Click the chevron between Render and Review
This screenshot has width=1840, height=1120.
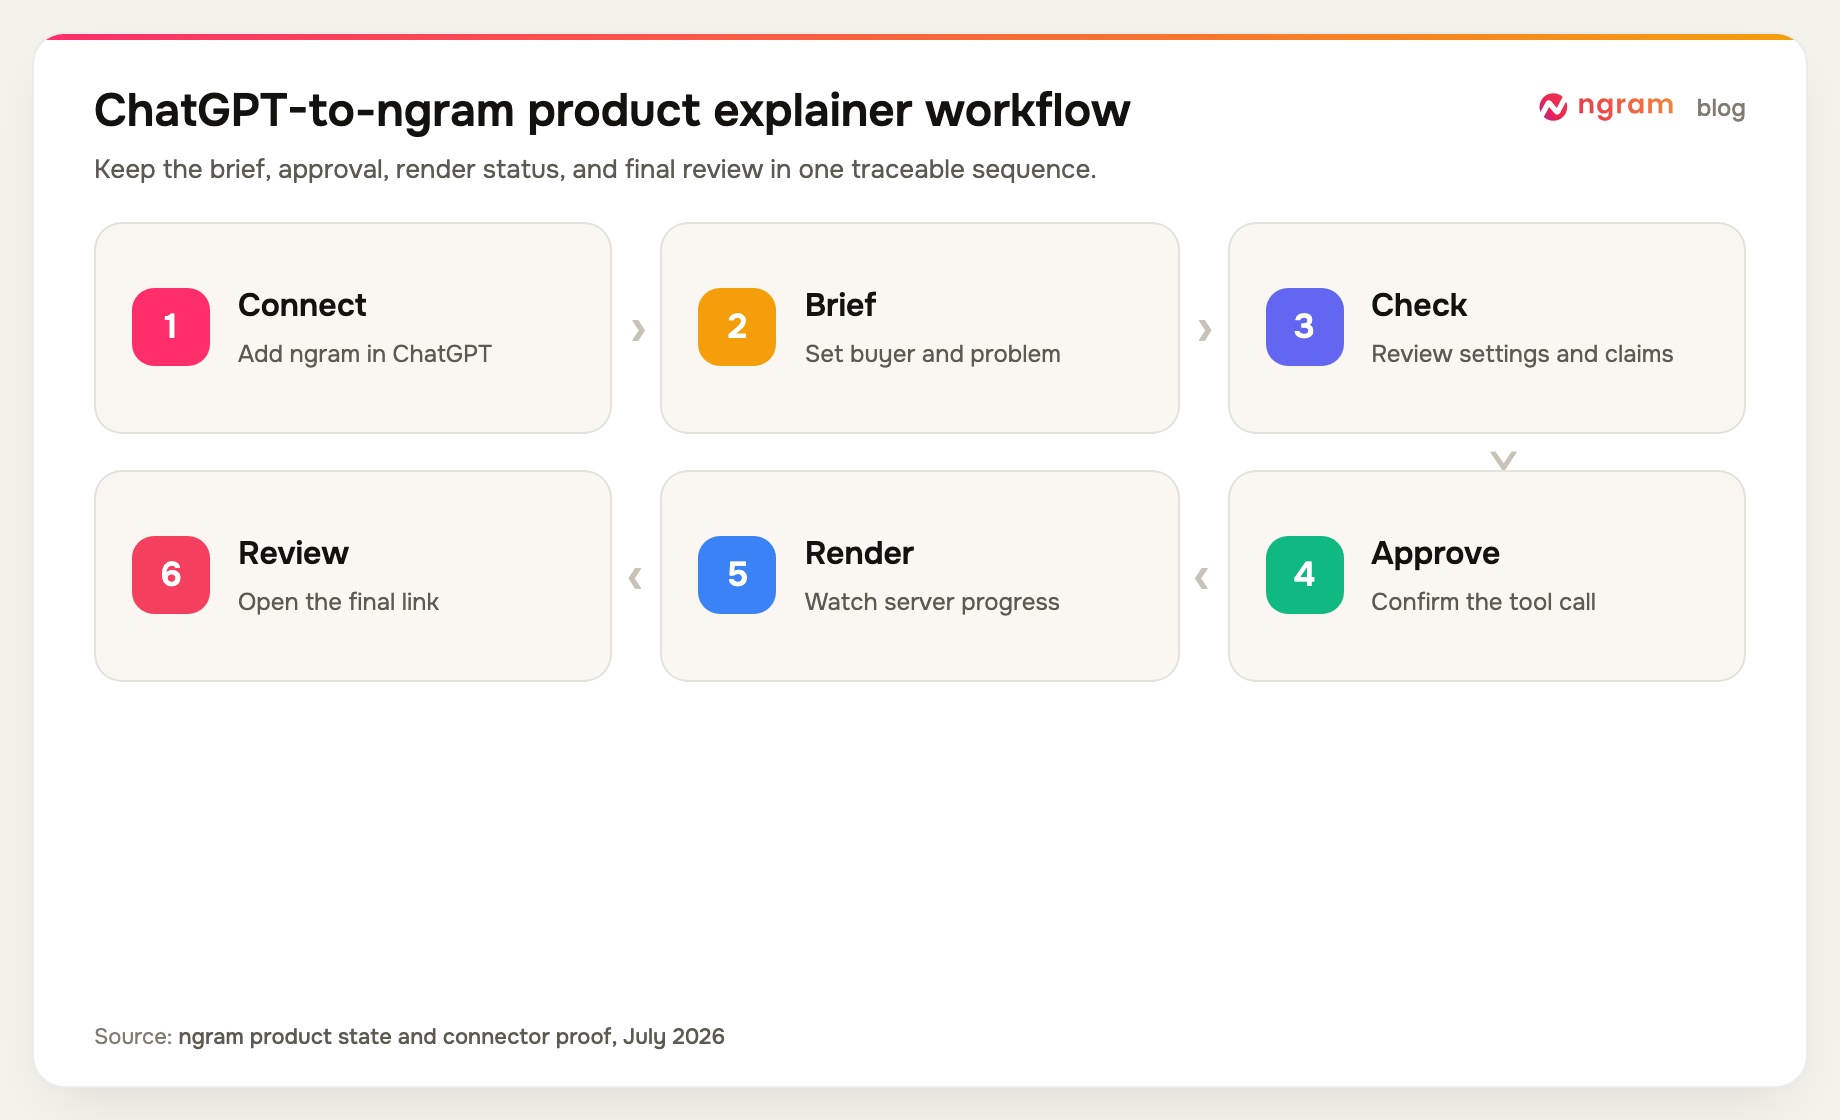point(635,577)
